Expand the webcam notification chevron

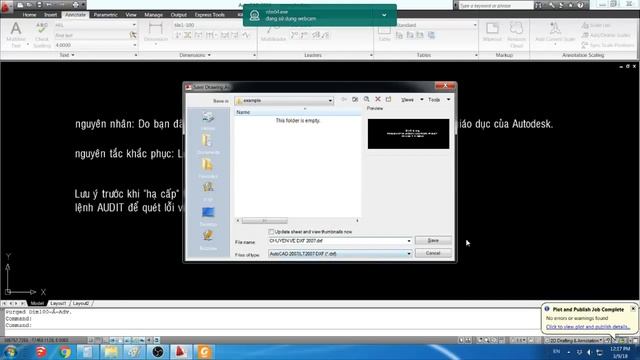(384, 15)
